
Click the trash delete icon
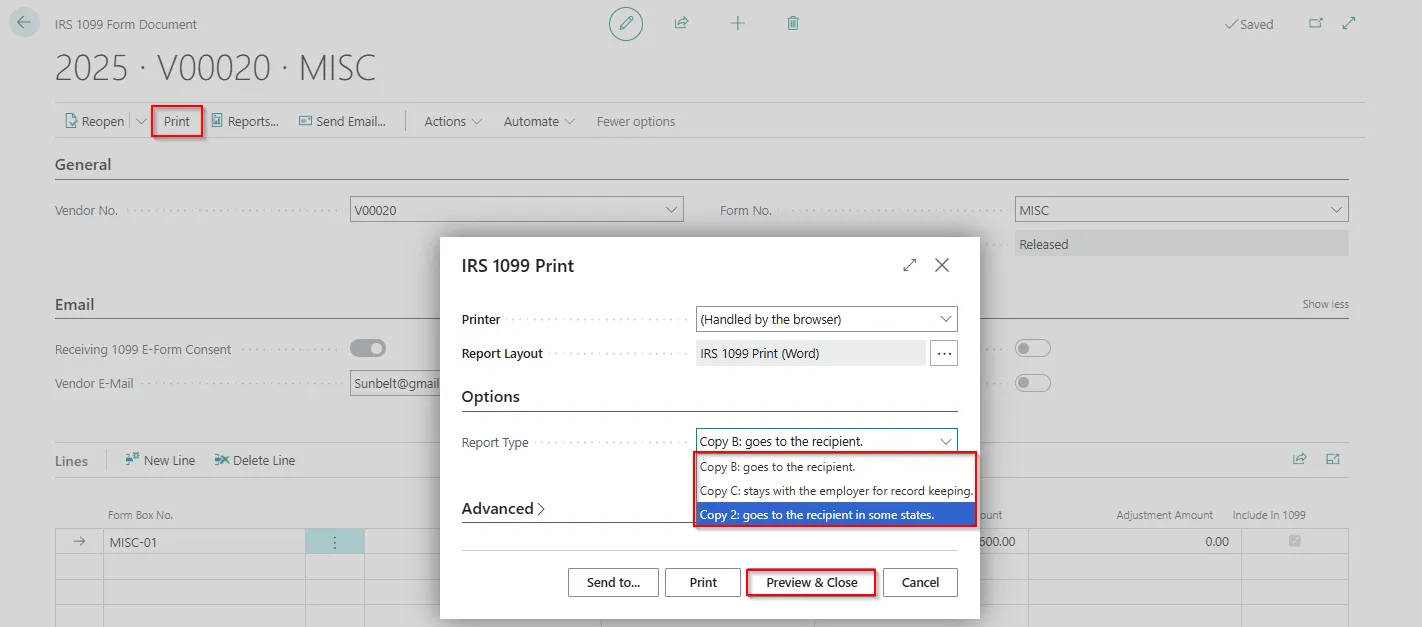[793, 23]
